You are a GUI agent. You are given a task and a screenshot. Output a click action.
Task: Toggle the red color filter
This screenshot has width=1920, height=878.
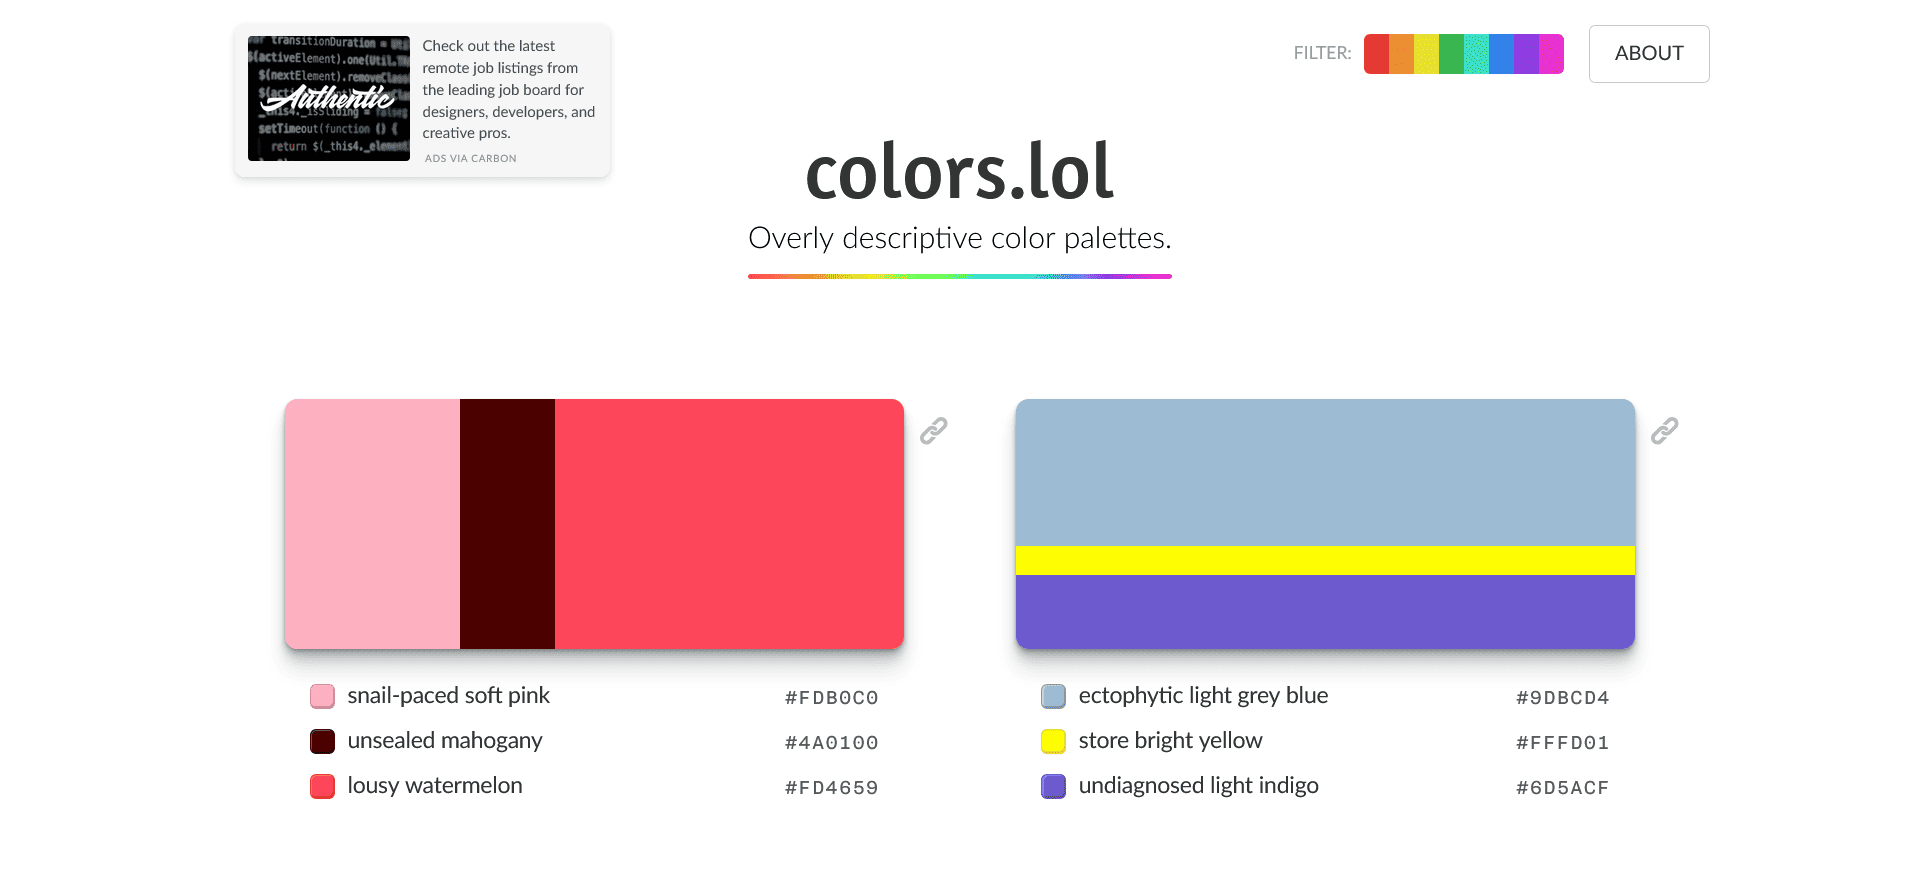1376,53
